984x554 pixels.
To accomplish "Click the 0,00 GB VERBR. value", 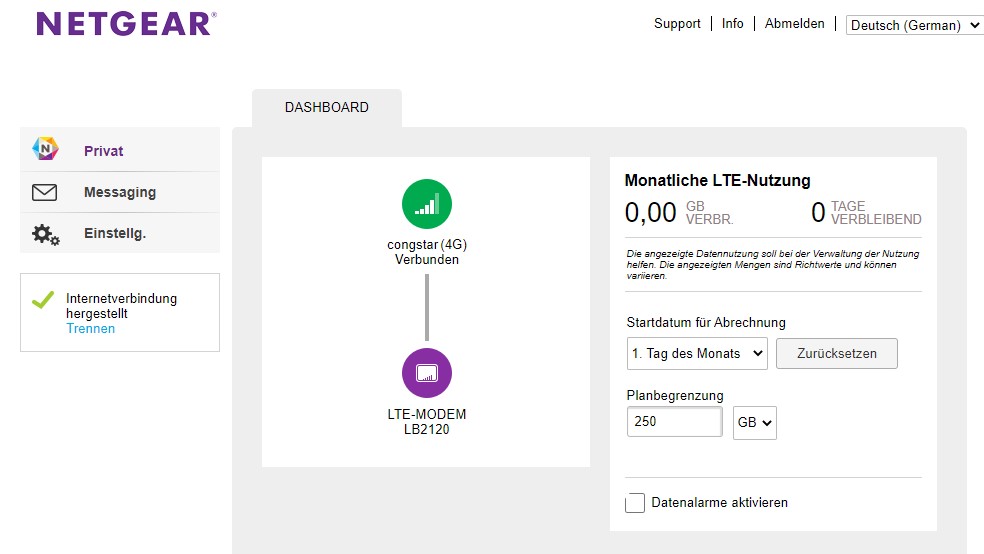I will coord(679,213).
